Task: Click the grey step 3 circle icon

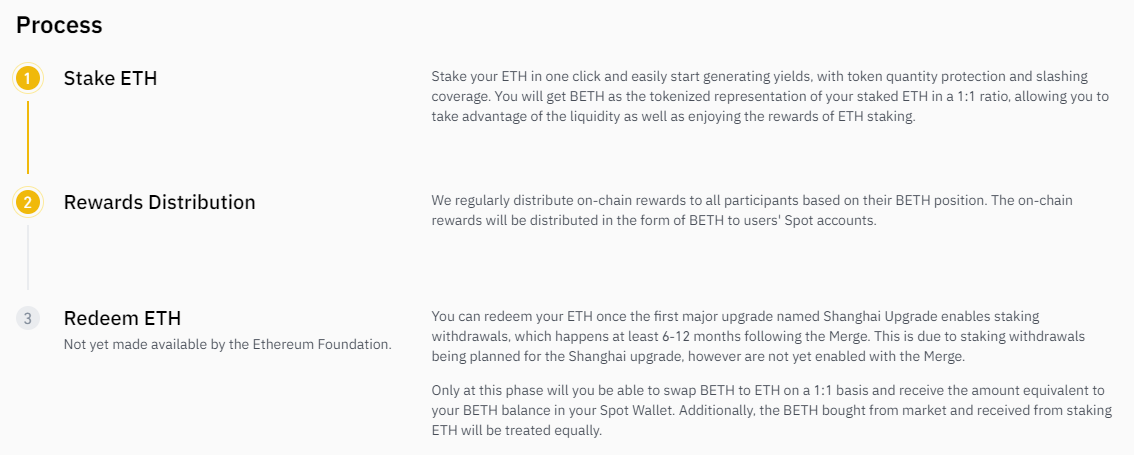Action: click(x=28, y=319)
